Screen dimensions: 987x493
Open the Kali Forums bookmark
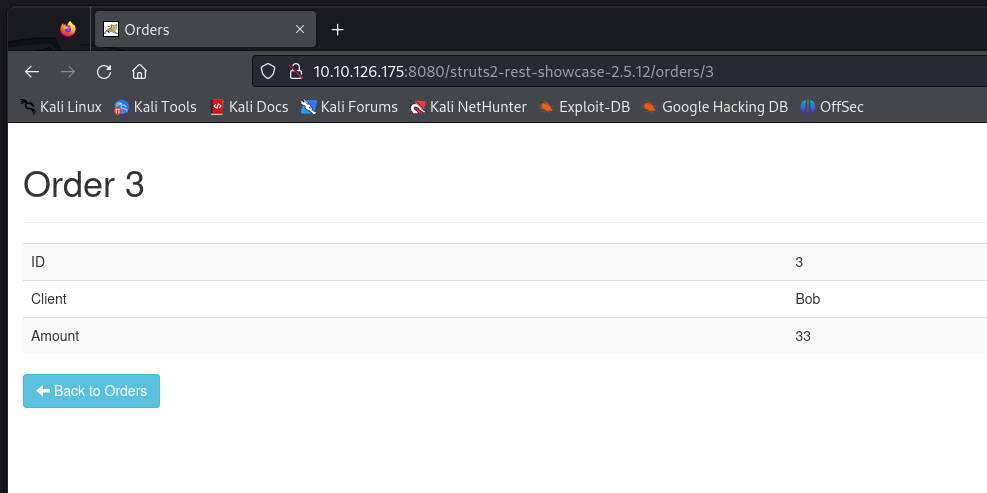tap(349, 107)
